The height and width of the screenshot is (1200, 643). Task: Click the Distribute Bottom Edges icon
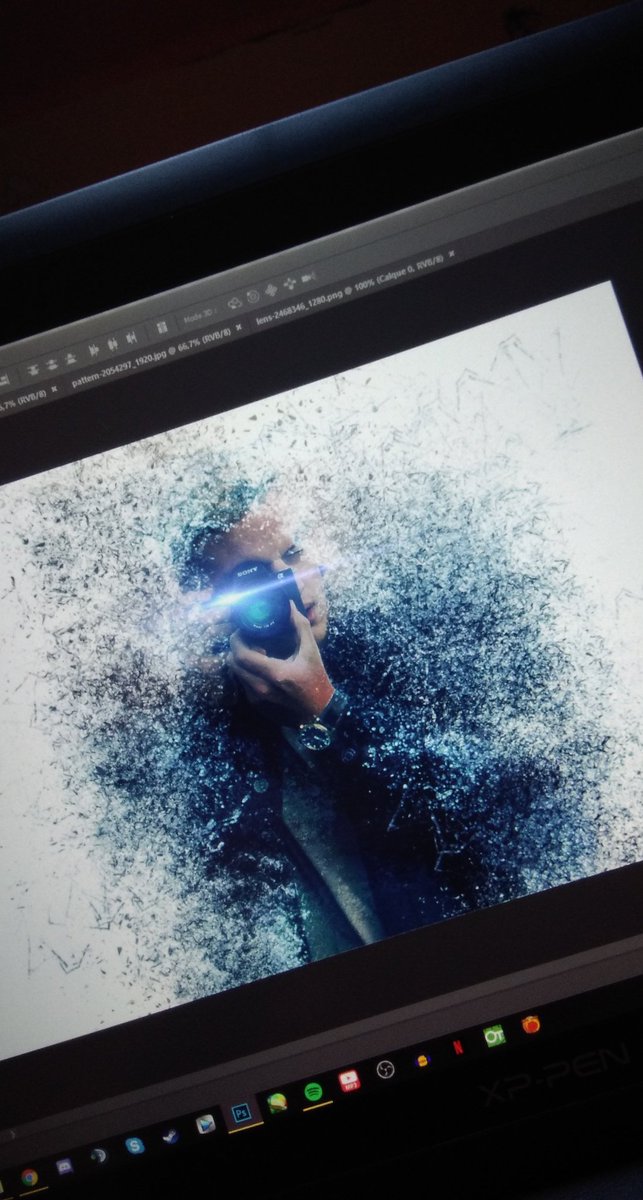pyautogui.click(x=71, y=358)
